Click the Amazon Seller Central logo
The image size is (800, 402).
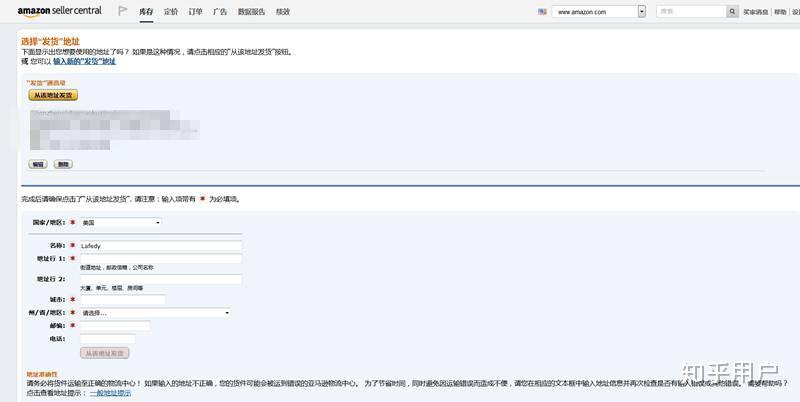(x=59, y=11)
